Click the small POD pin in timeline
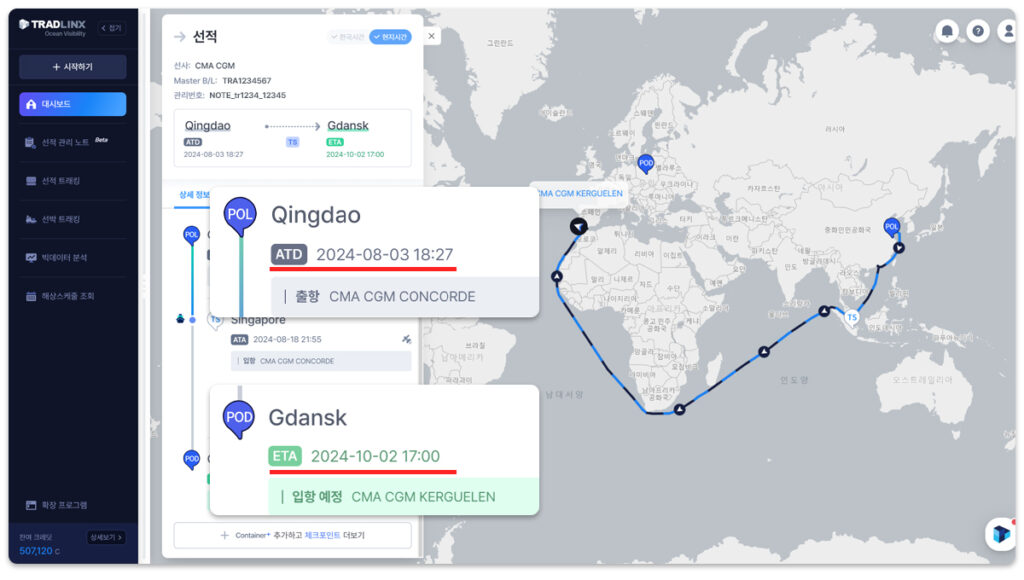1024x580 pixels. pos(191,460)
